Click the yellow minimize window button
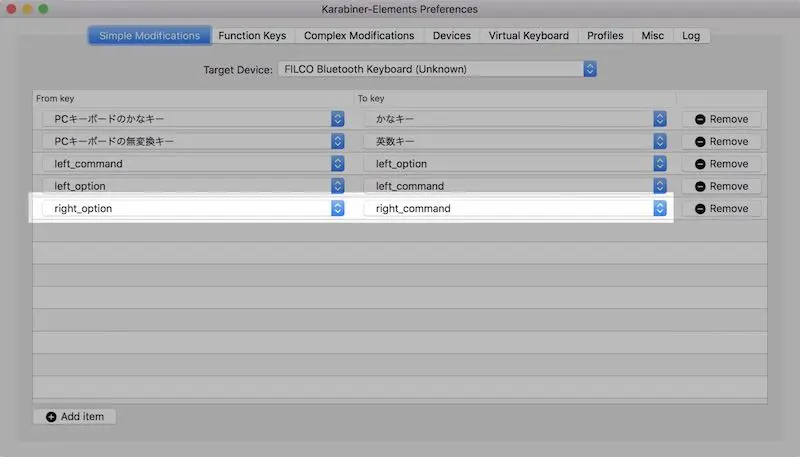Image resolution: width=800 pixels, height=457 pixels. [x=27, y=9]
